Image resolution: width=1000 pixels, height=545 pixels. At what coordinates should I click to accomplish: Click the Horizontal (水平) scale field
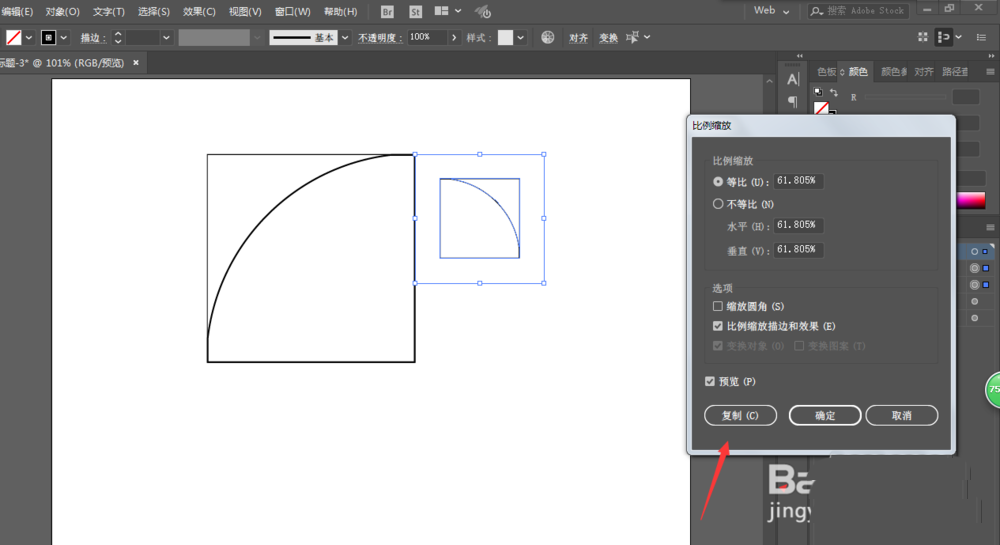798,225
